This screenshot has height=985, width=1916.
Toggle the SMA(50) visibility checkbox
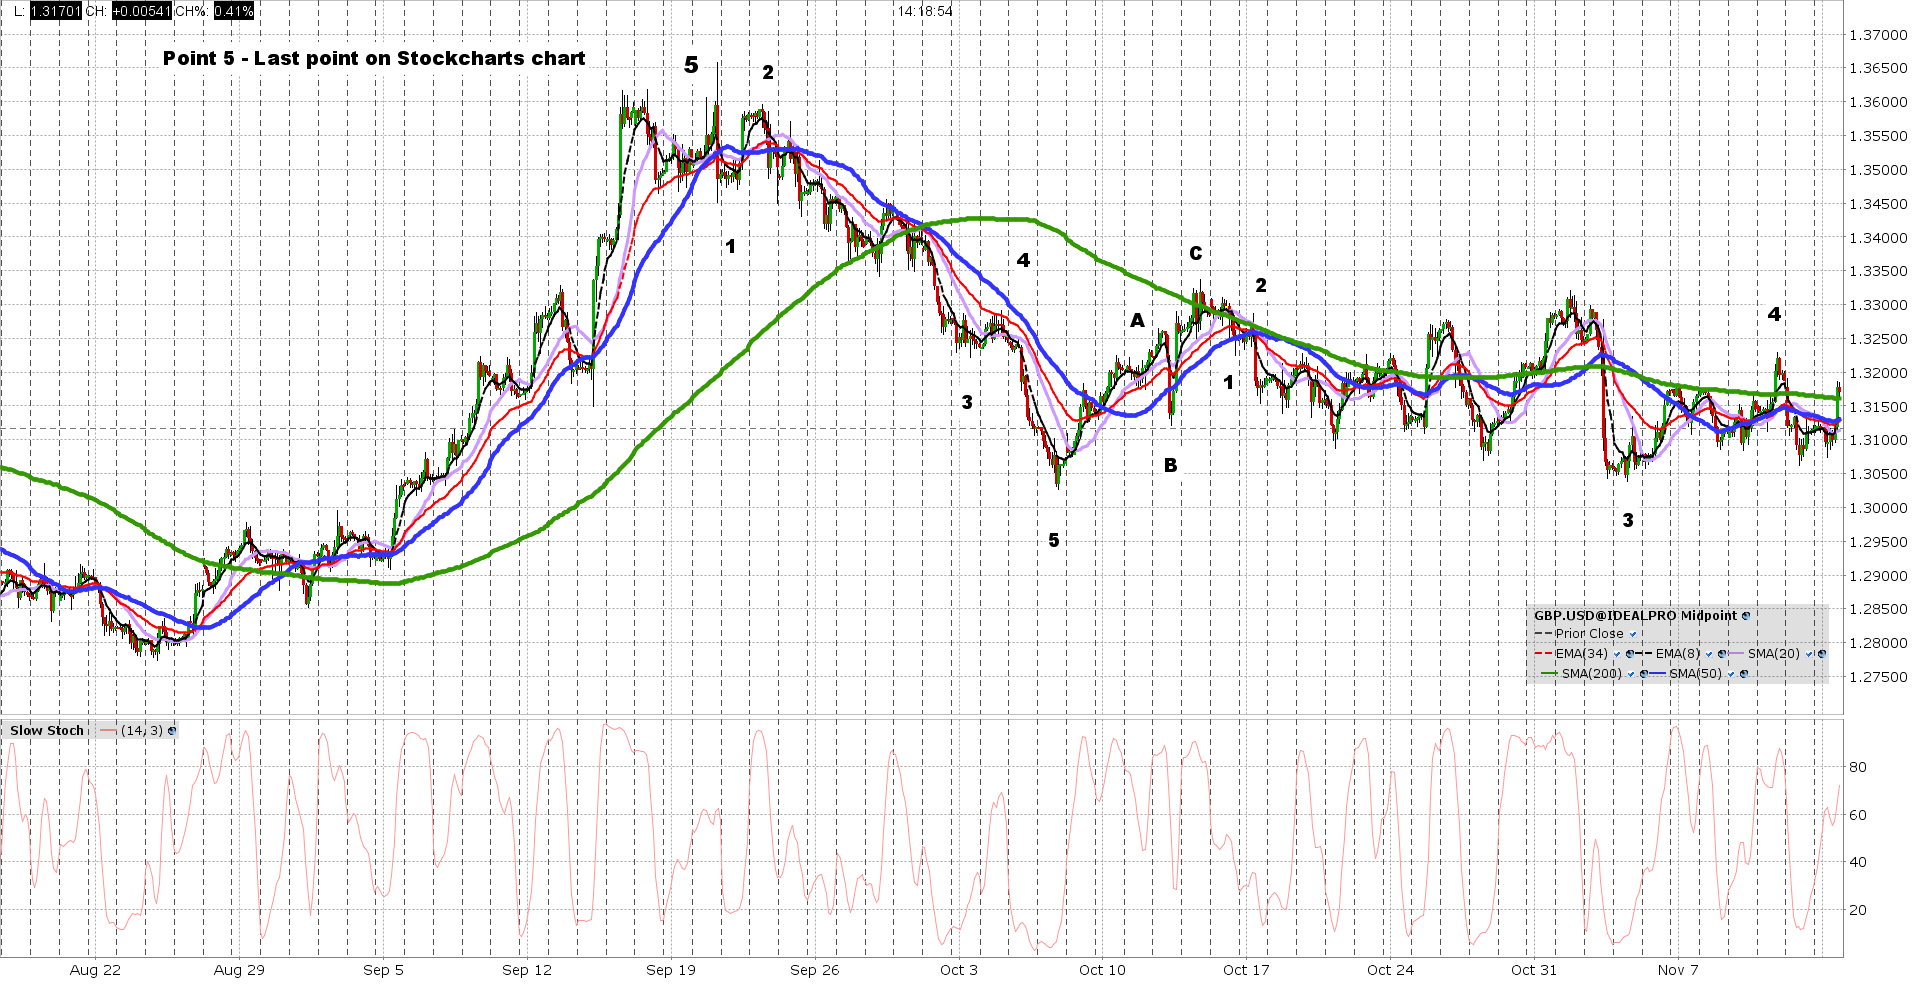pyautogui.click(x=1731, y=674)
